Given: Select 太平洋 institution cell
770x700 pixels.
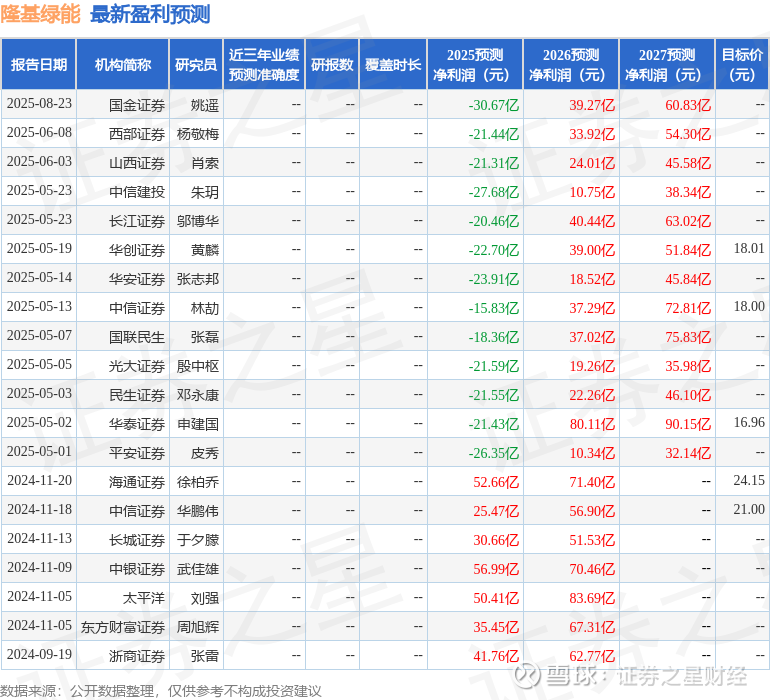Looking at the screenshot, I should pyautogui.click(x=143, y=598).
